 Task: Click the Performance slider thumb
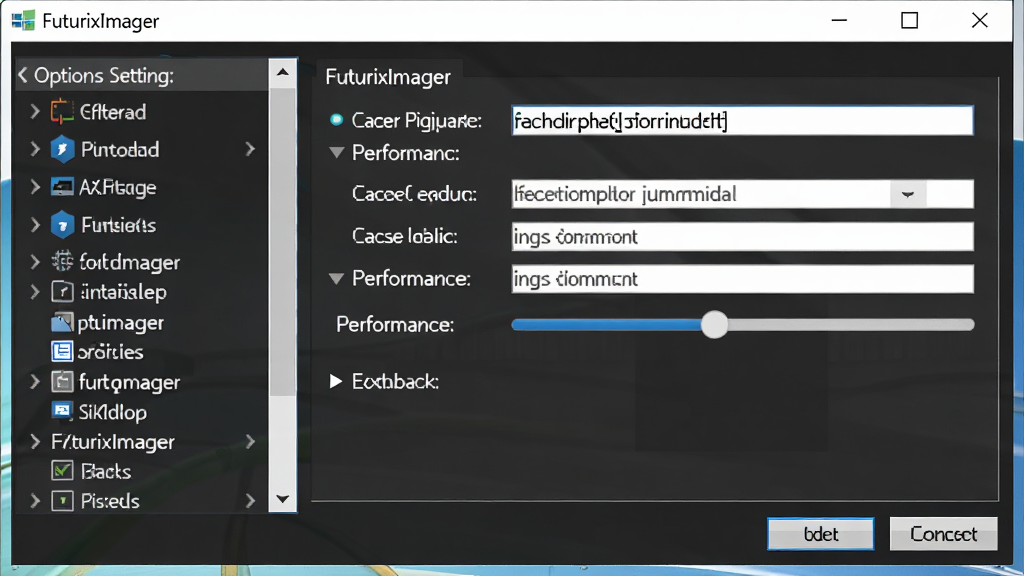tap(714, 325)
